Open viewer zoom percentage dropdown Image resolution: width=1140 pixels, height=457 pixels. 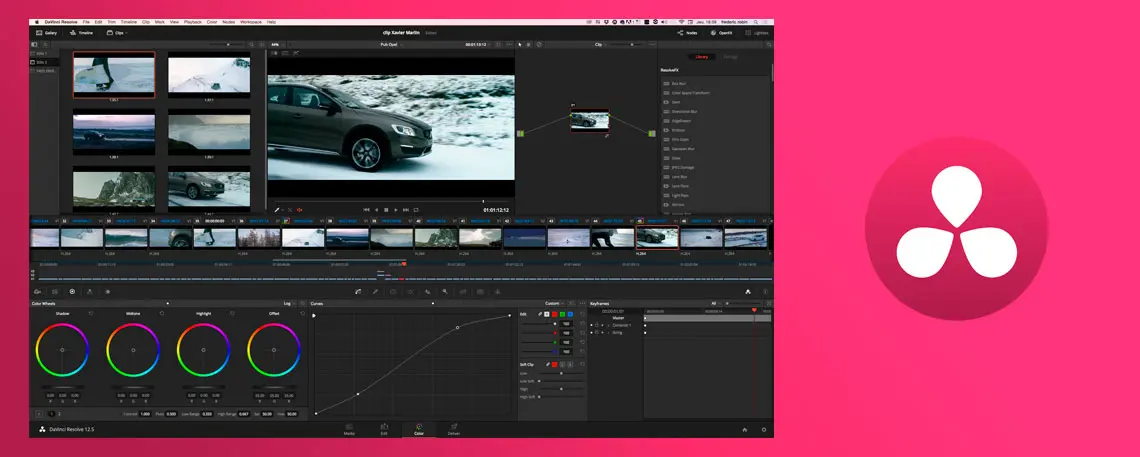(276, 44)
